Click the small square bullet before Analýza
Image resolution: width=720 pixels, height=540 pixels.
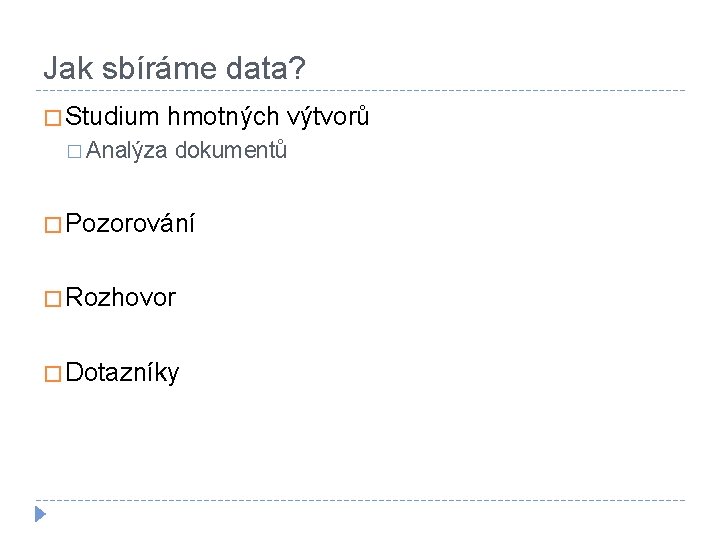(77, 152)
